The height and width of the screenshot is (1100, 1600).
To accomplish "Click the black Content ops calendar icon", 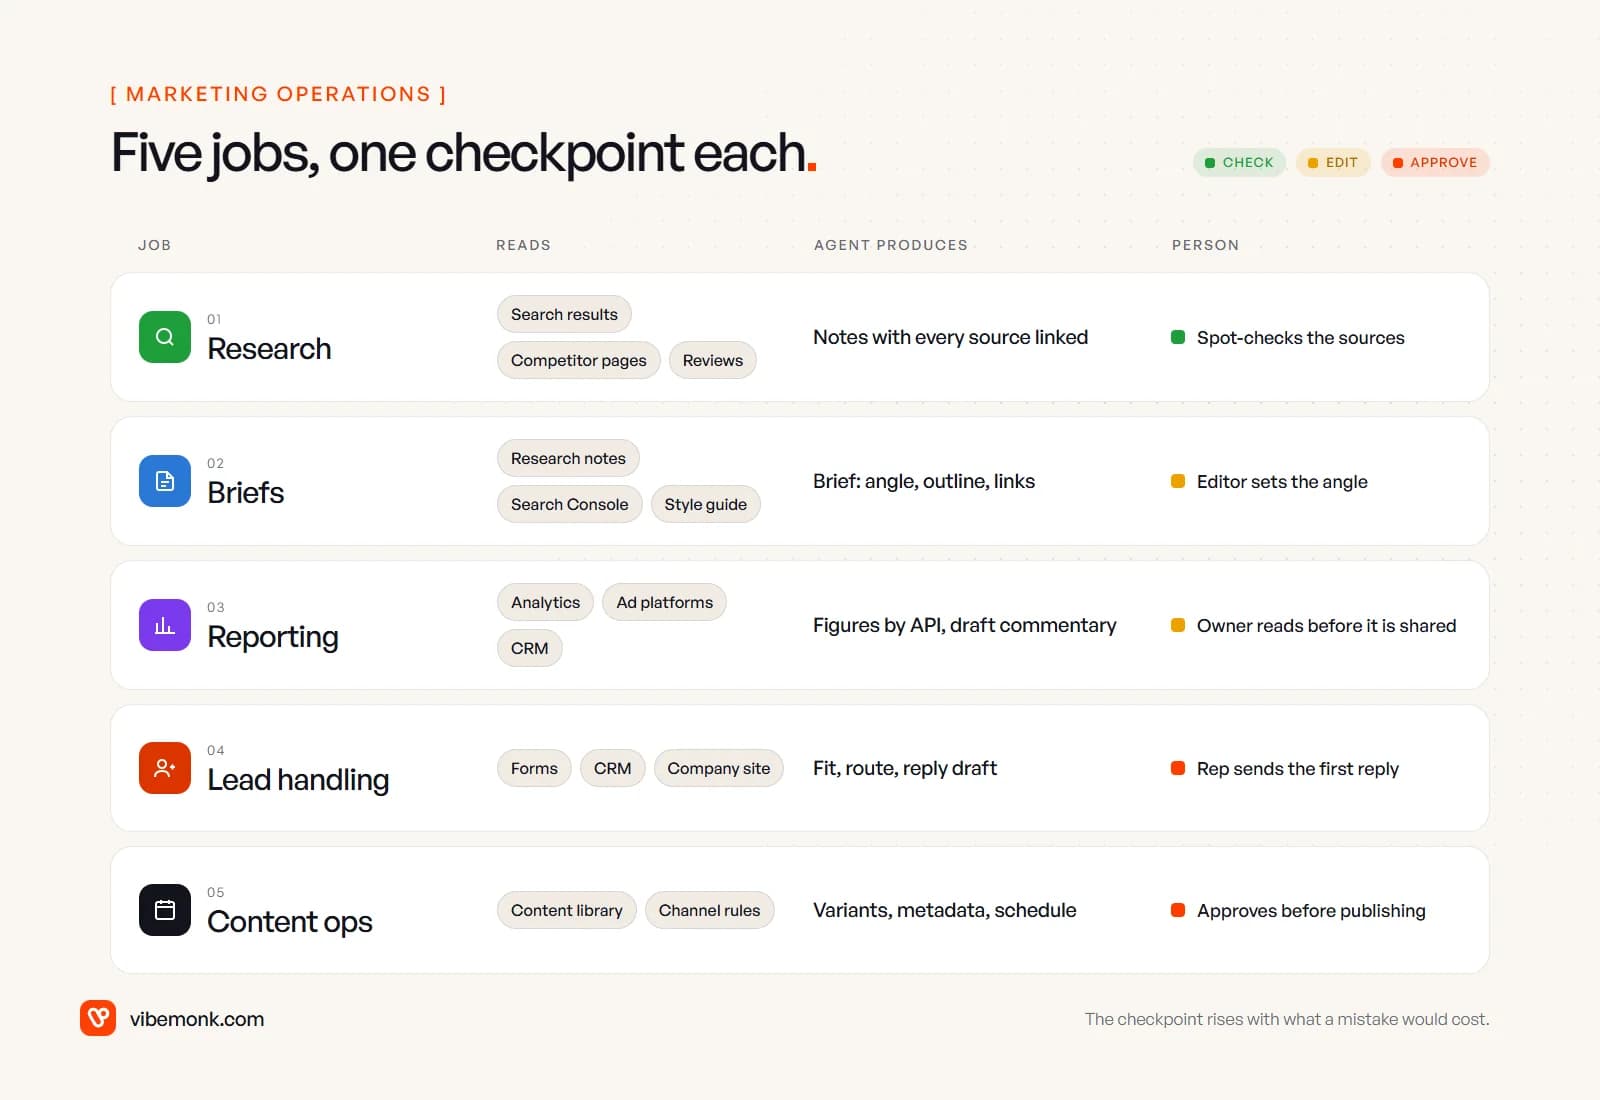I will point(165,910).
